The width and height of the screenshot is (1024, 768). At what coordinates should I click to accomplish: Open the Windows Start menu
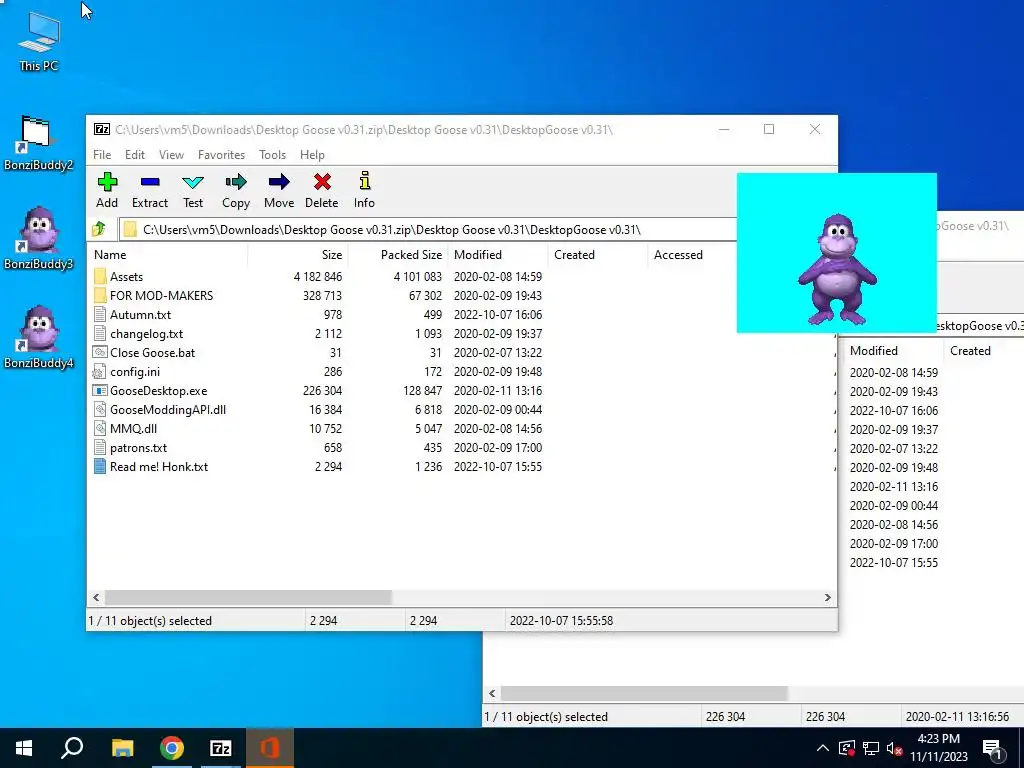pos(24,748)
